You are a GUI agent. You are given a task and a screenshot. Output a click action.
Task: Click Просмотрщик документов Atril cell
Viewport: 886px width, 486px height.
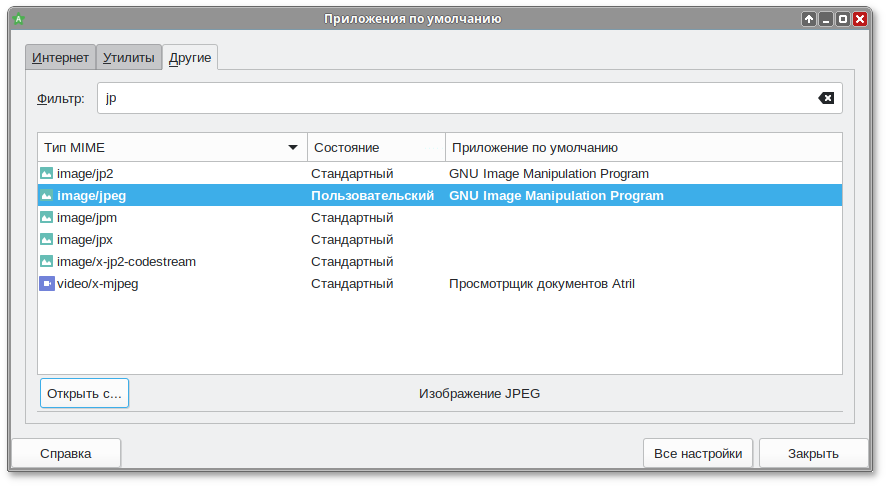[541, 284]
